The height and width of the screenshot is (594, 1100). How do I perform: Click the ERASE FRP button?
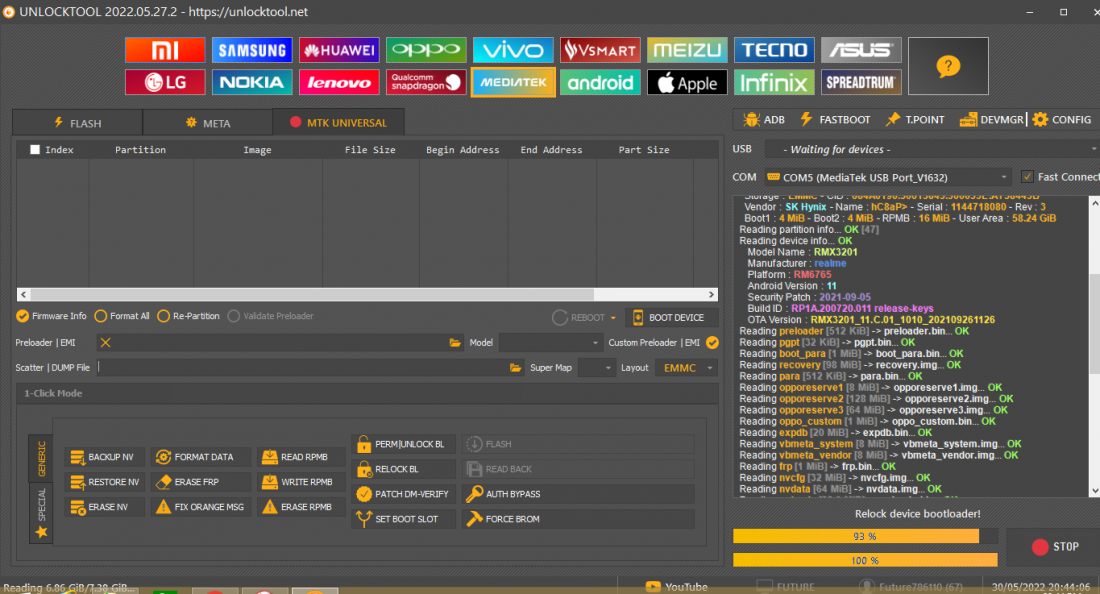click(201, 482)
